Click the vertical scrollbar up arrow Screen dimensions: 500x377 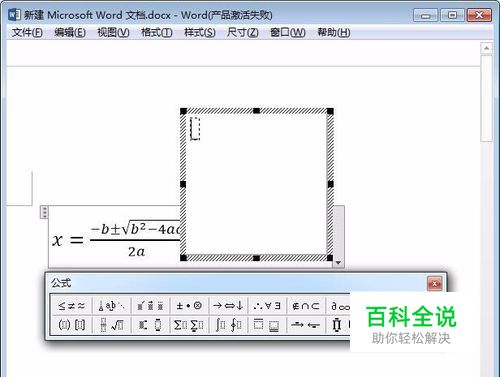486,48
